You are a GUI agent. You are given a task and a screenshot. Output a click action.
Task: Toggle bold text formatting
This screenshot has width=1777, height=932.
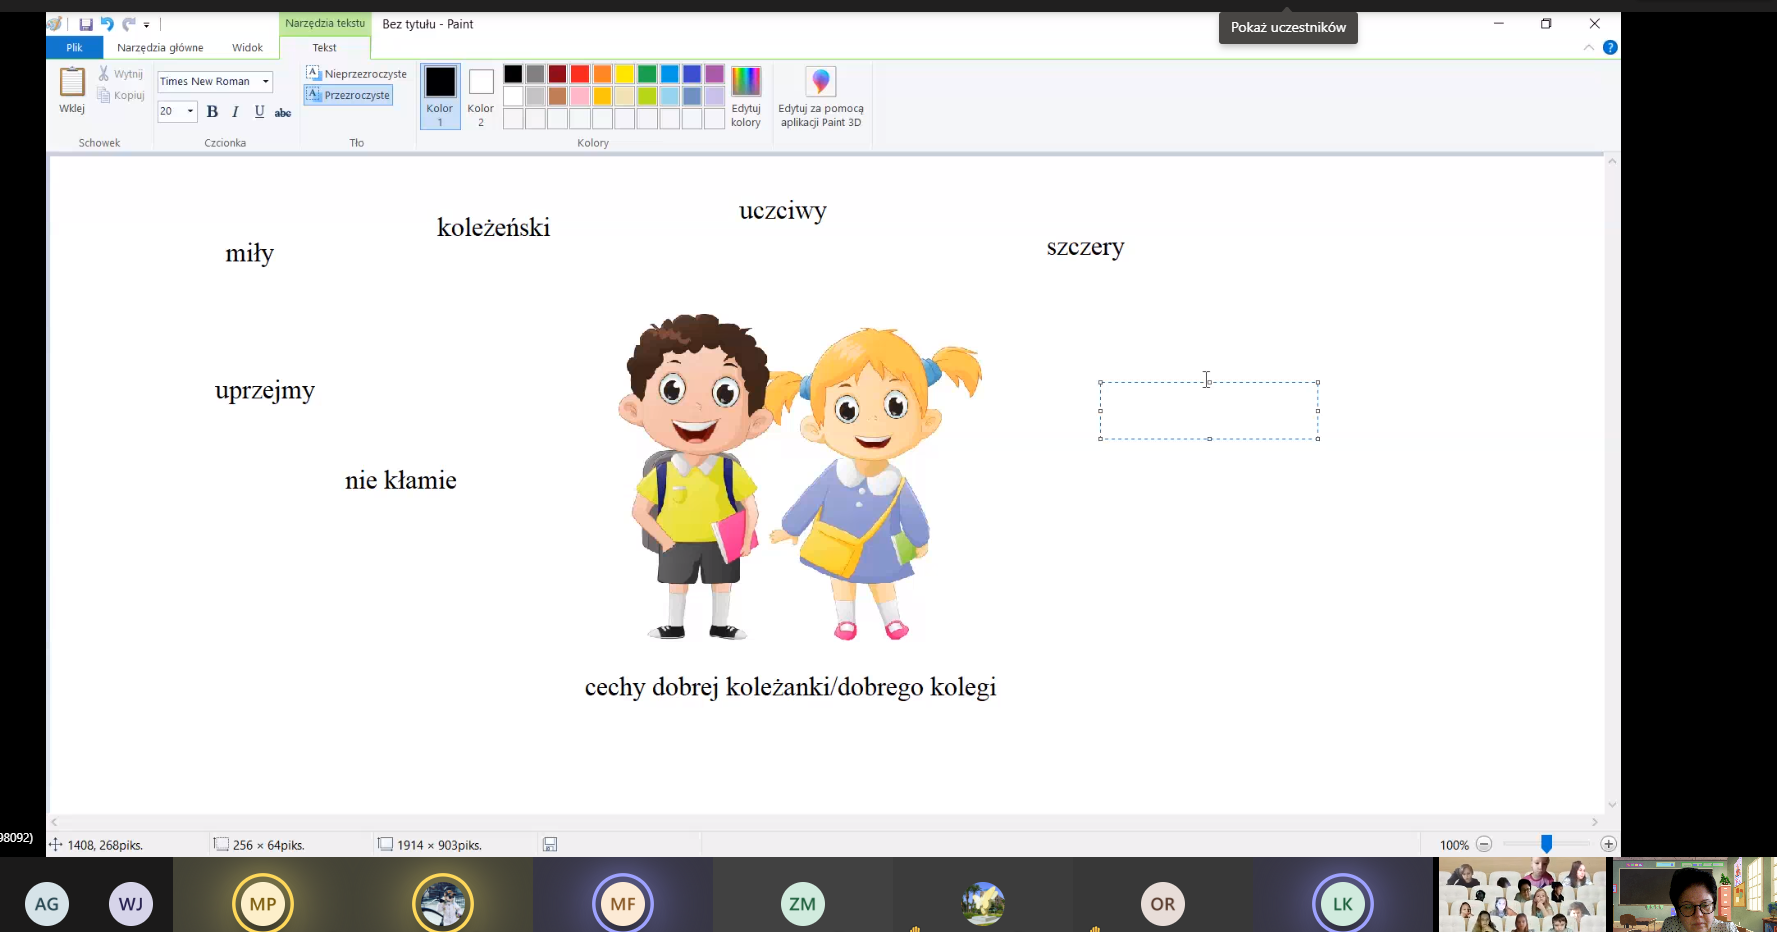(x=212, y=112)
